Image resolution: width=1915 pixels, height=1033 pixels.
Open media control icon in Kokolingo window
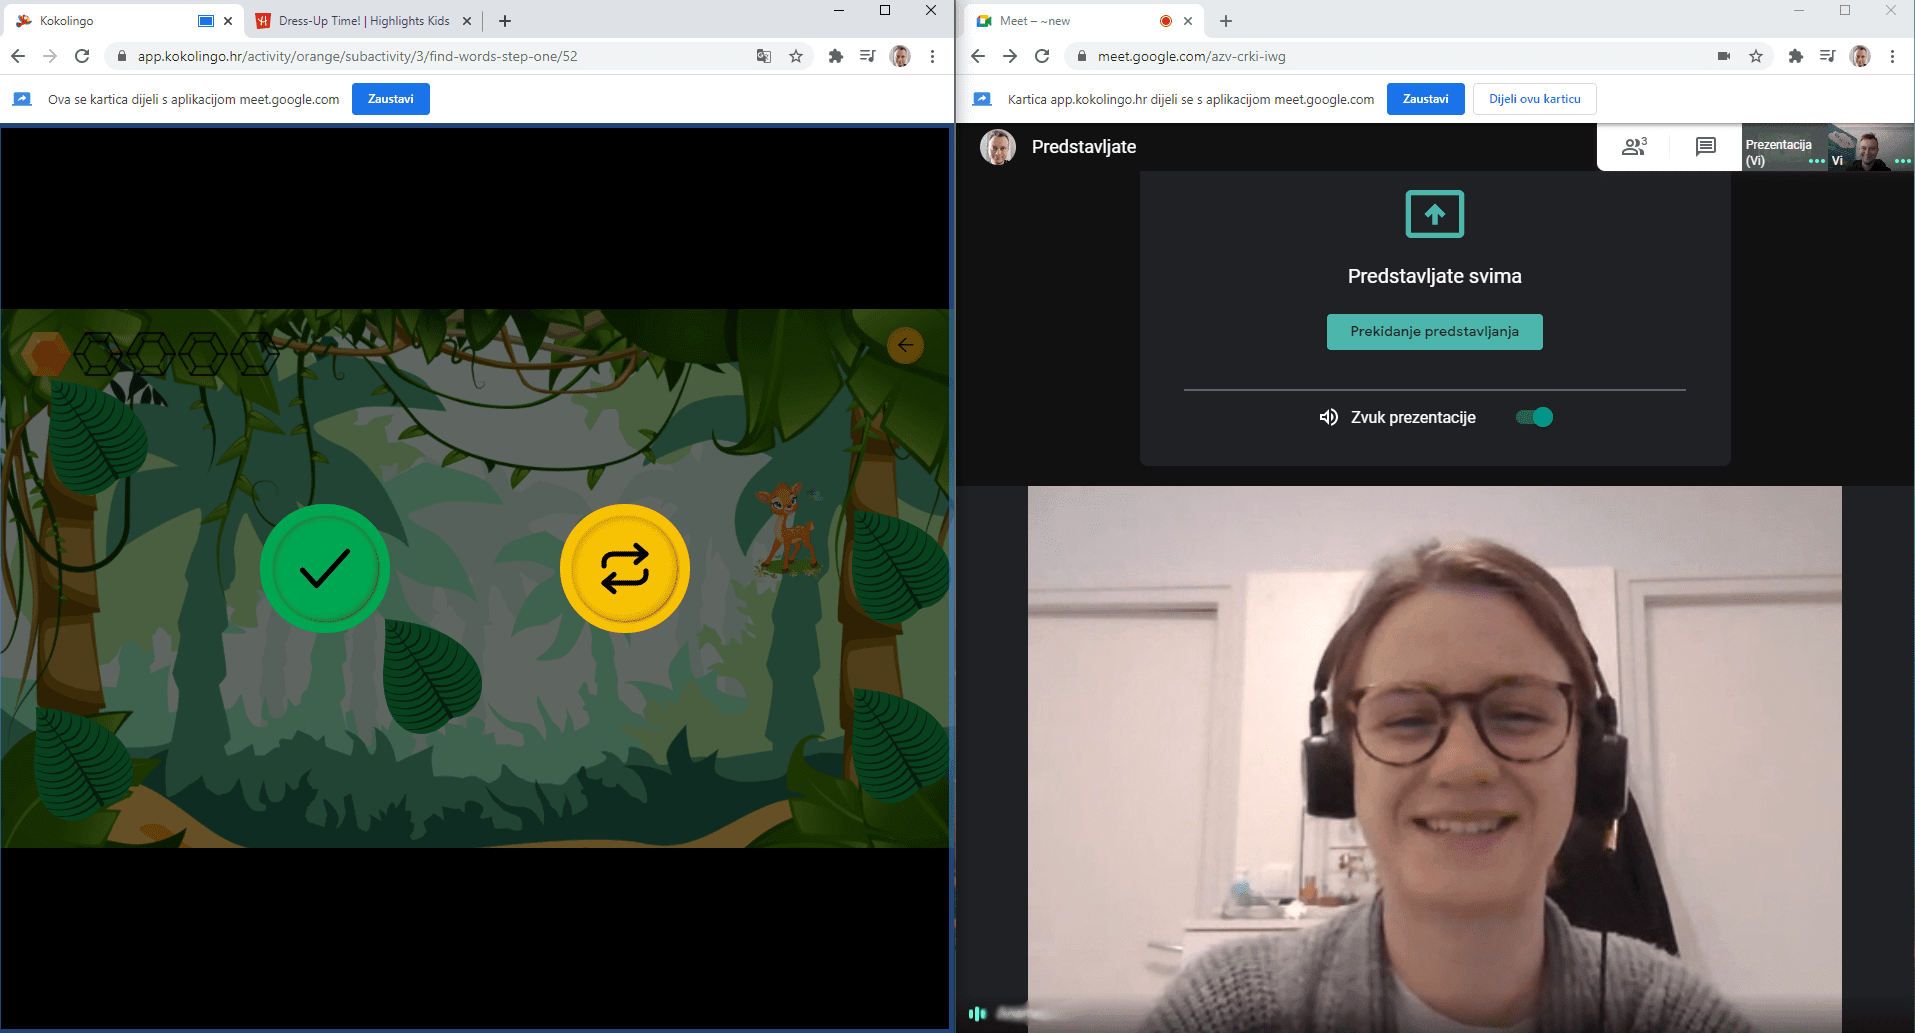point(868,56)
